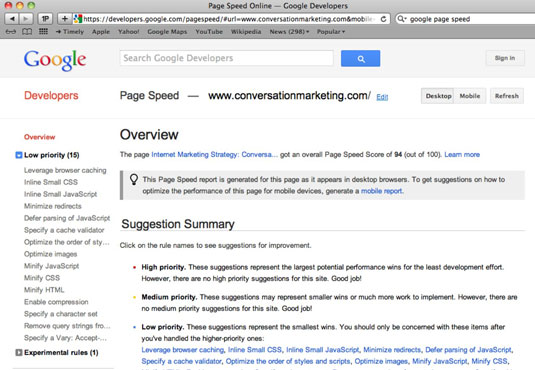Open Optimize the order of styles and scripts link

click(x=288, y=361)
